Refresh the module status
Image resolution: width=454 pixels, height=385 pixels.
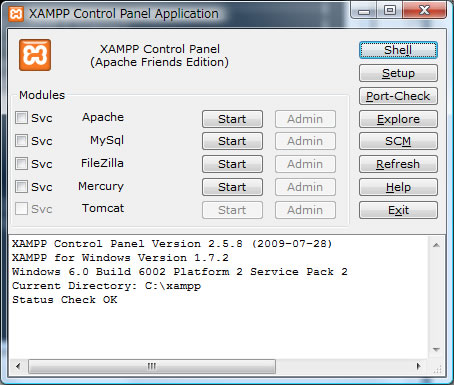(x=398, y=164)
